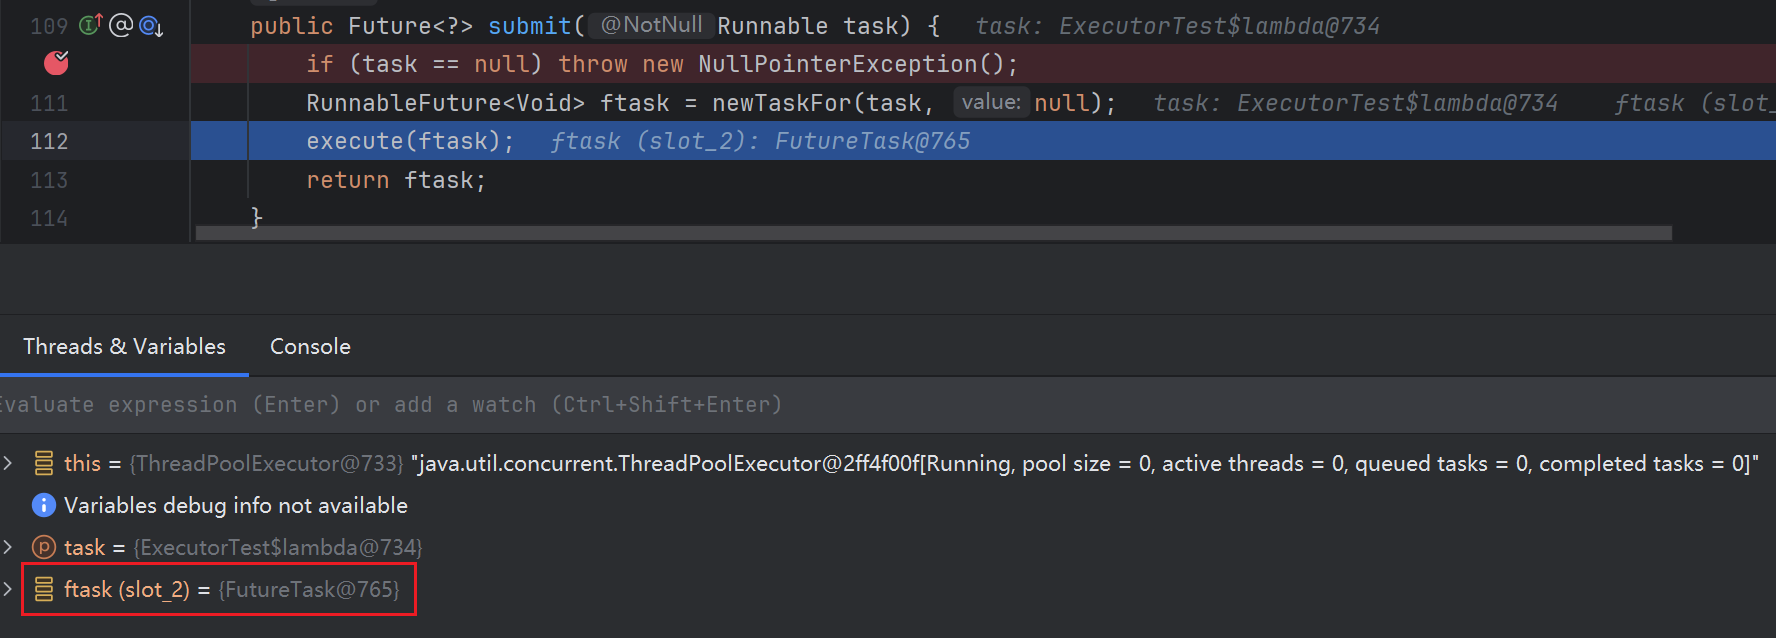Viewport: 1776px width, 638px height.
Task: Click line number 113 to add breakpoint
Action: pos(49,180)
